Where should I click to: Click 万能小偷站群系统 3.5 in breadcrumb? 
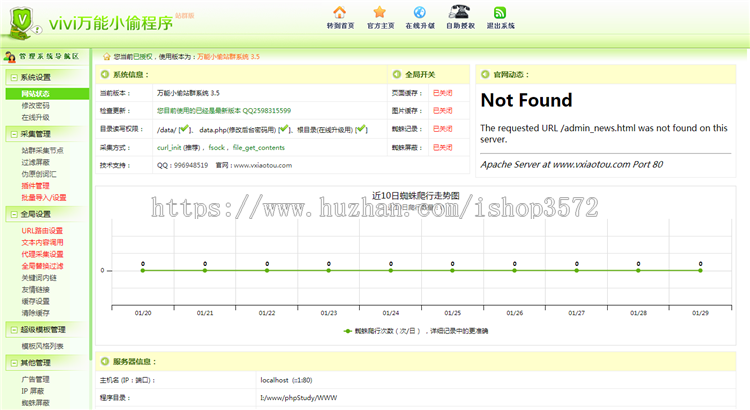[228, 56]
